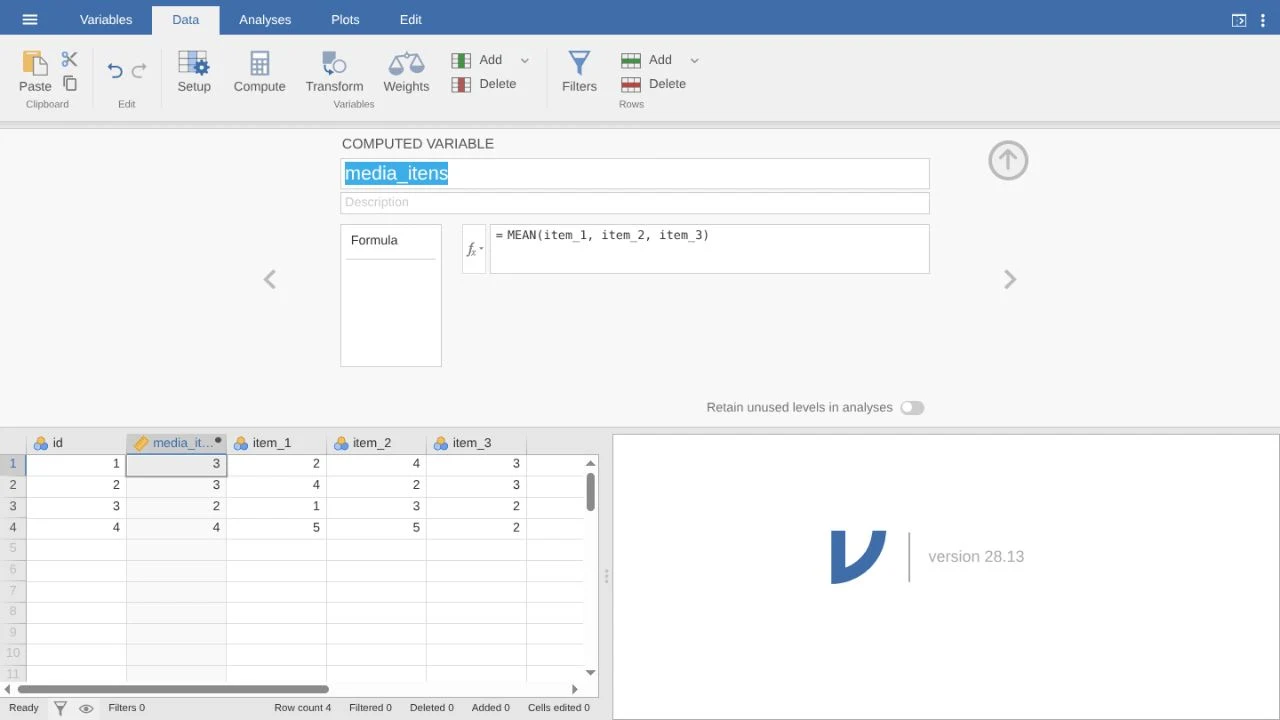Go to next variable with right chevron
1280x720 pixels.
[x=1010, y=280]
